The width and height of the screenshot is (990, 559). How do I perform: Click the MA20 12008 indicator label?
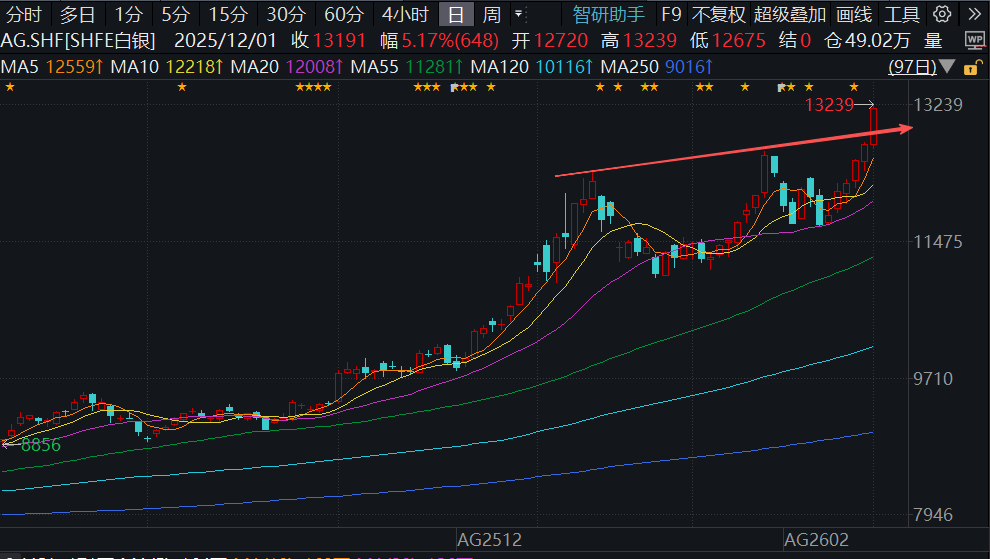coord(287,66)
